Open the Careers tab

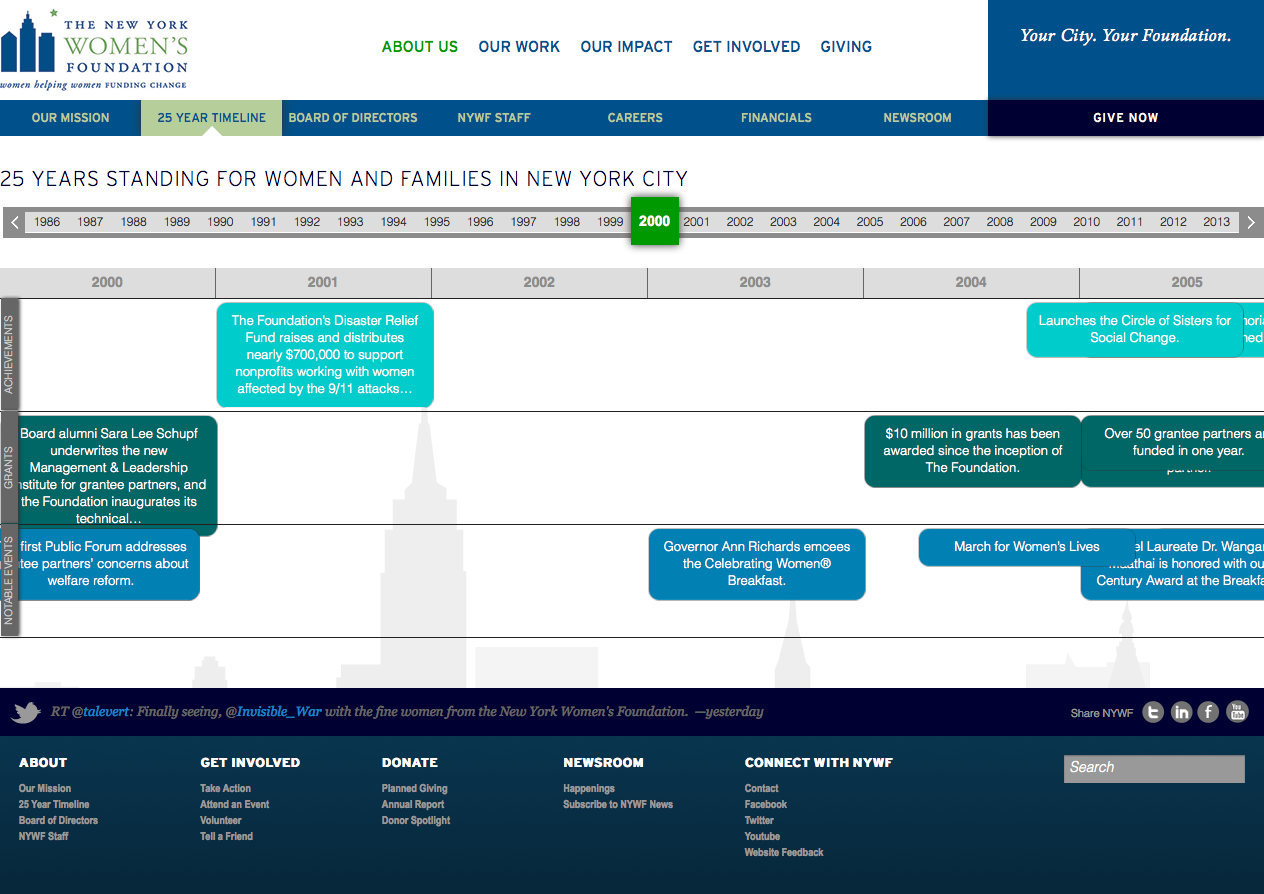(x=635, y=118)
